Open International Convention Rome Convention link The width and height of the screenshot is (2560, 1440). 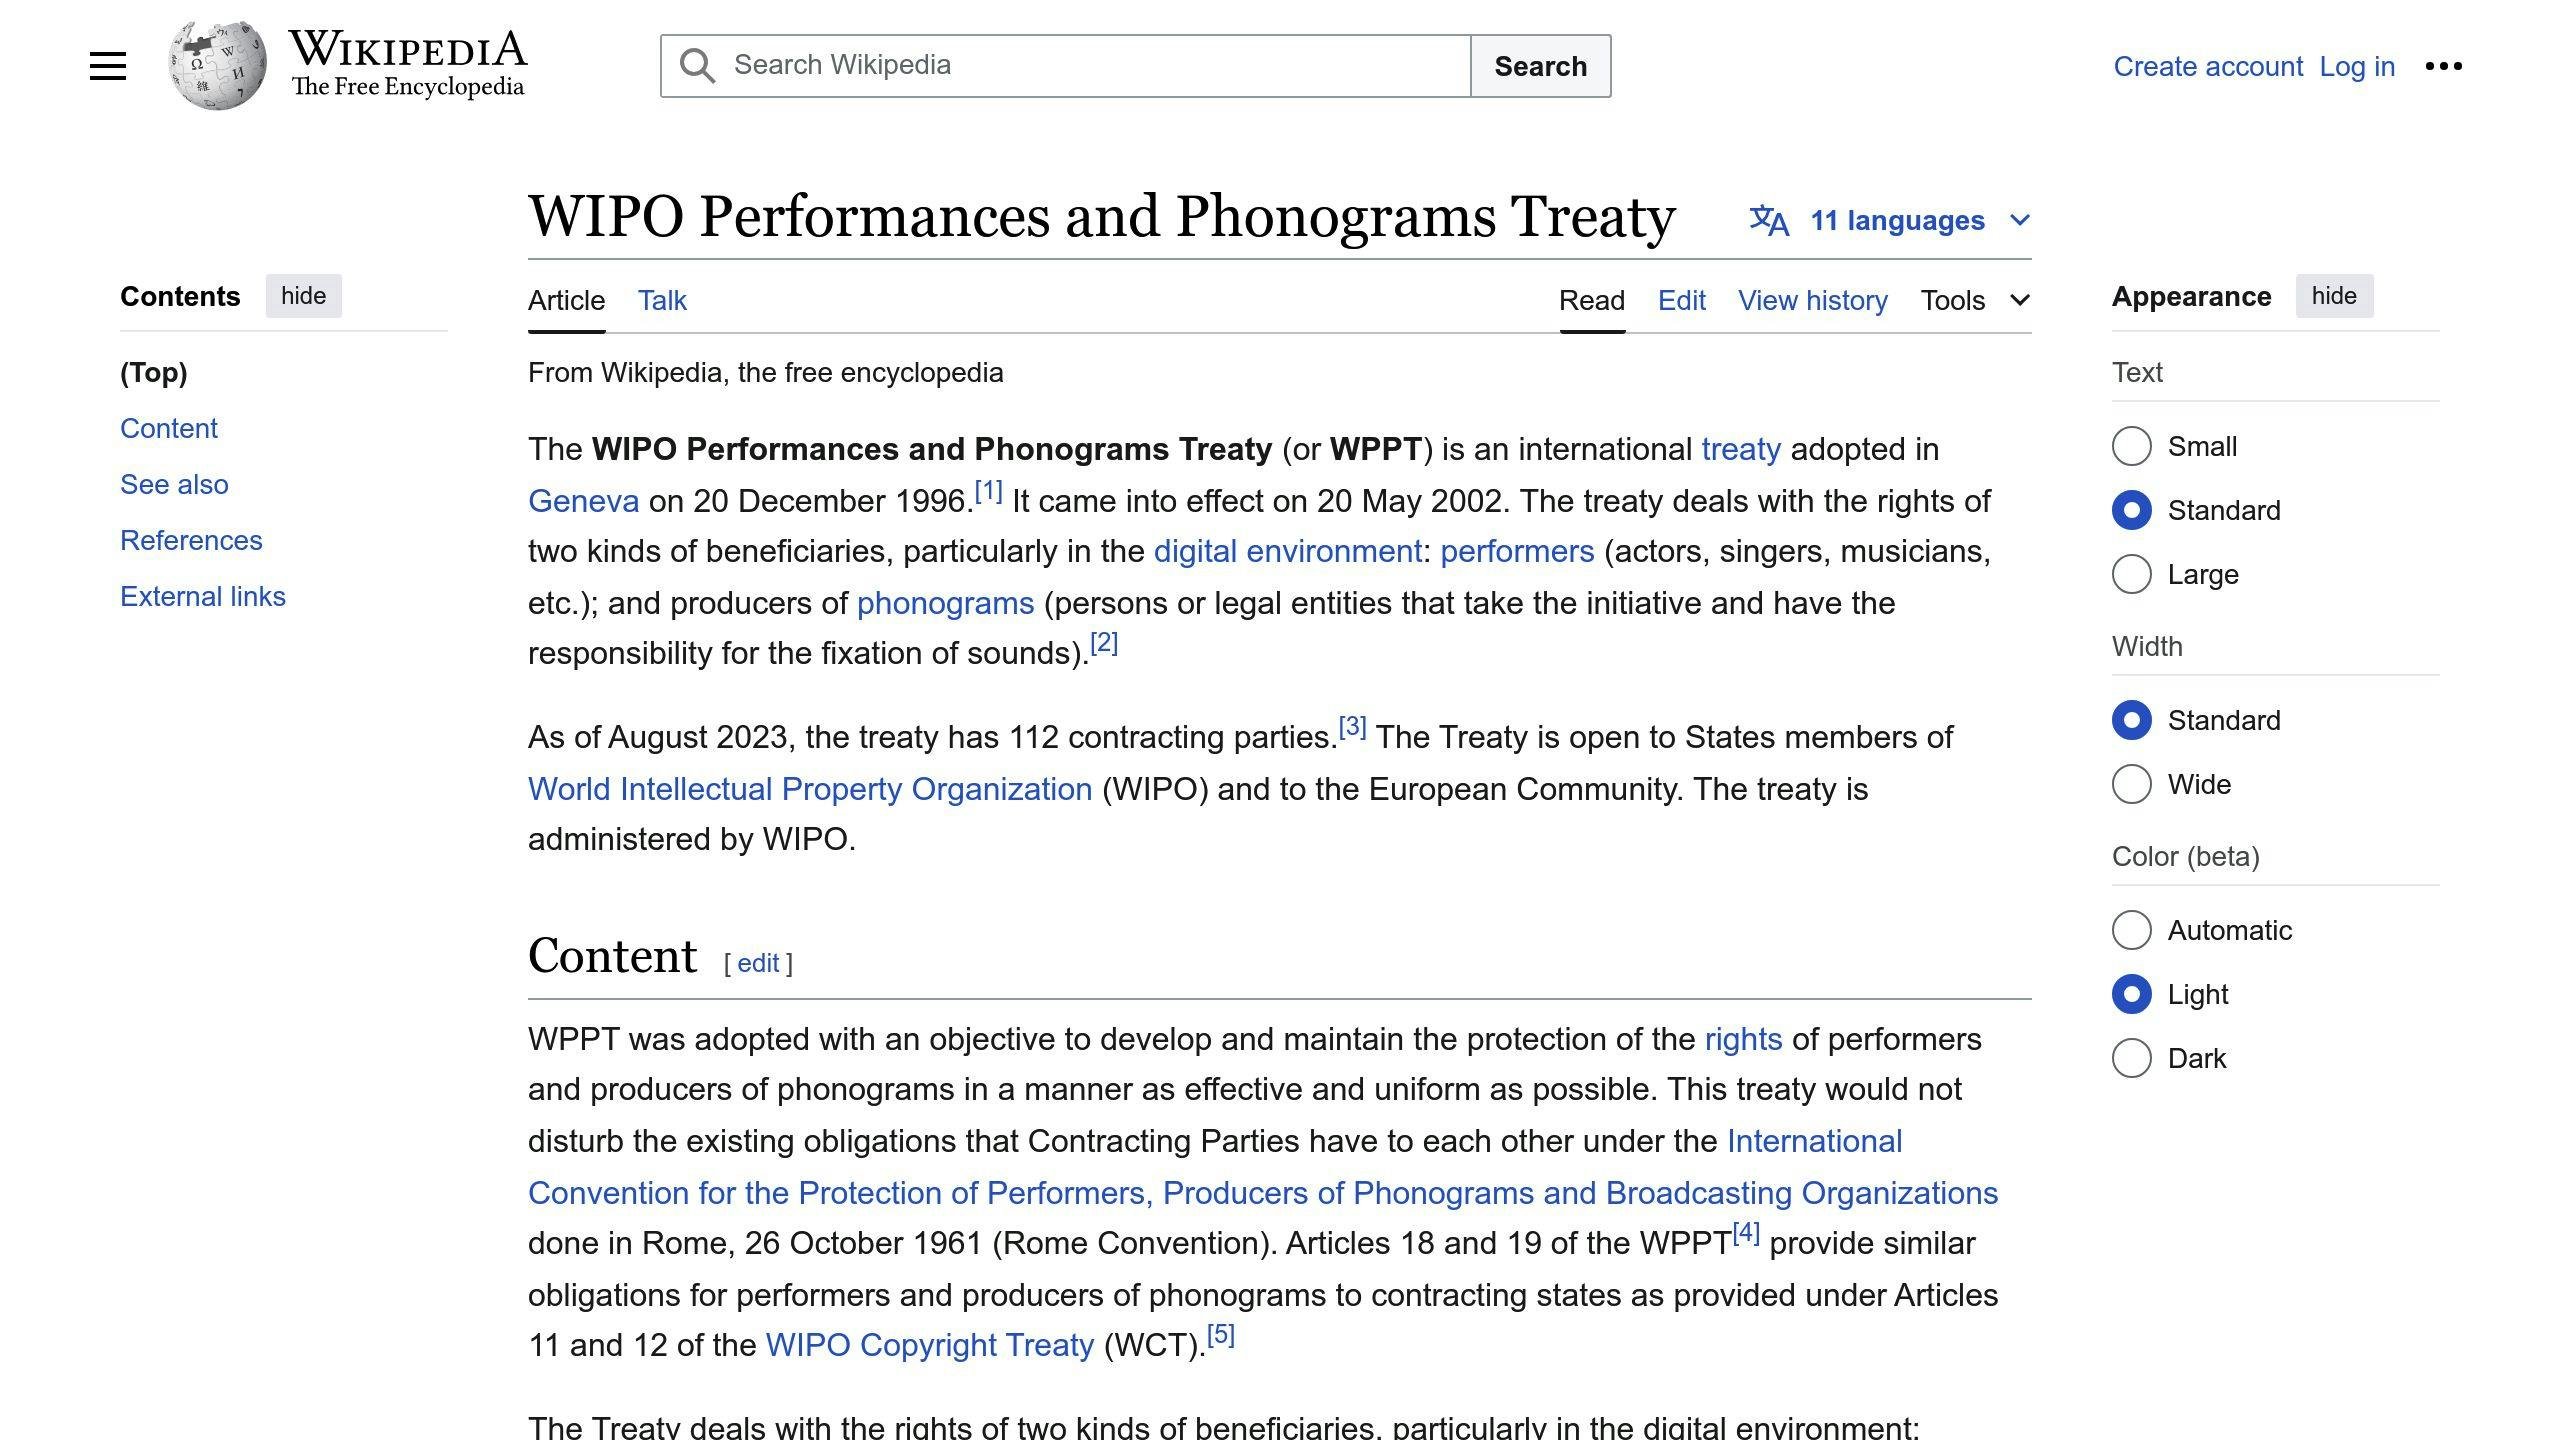[x=1263, y=1193]
